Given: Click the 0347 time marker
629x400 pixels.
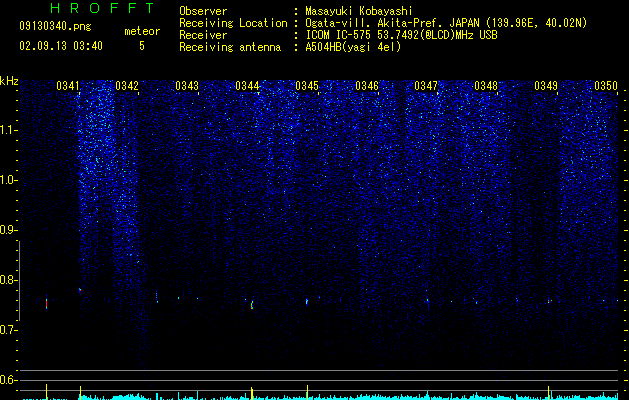Looking at the screenshot, I should (426, 86).
